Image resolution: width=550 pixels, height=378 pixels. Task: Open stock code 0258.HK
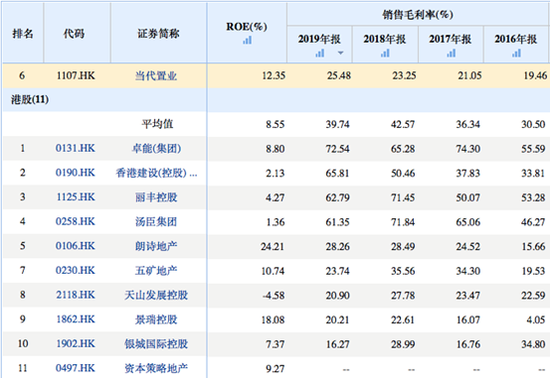click(x=75, y=222)
